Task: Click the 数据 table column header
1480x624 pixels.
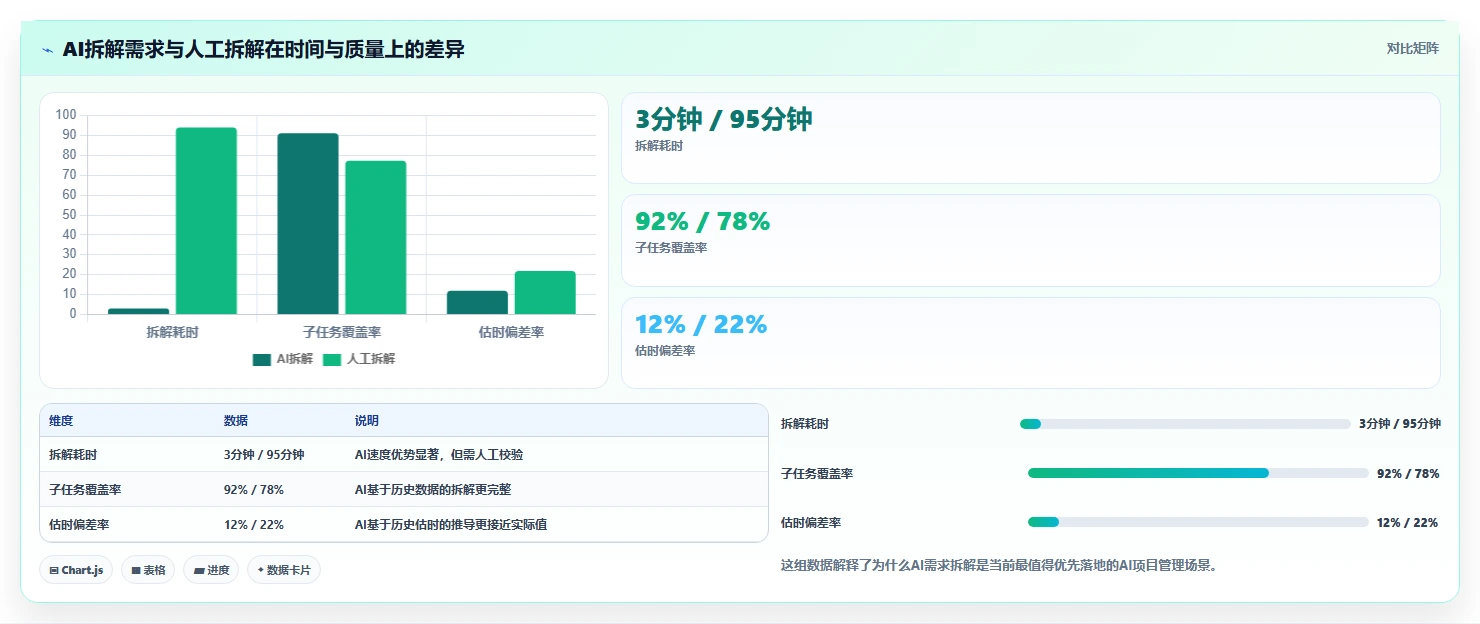Action: click(236, 421)
